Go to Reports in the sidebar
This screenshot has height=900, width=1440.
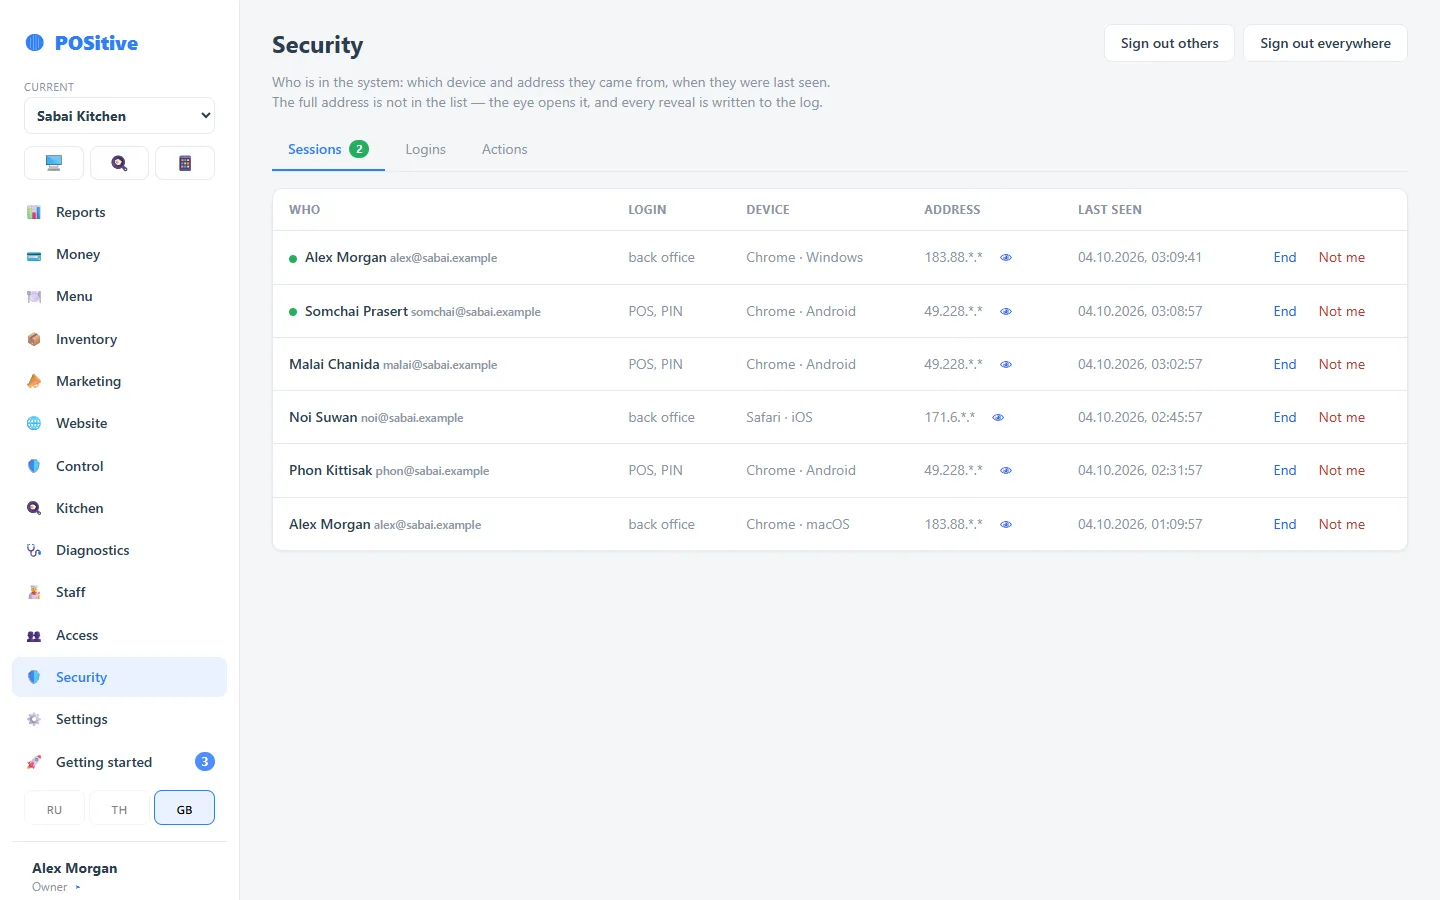pyautogui.click(x=119, y=212)
